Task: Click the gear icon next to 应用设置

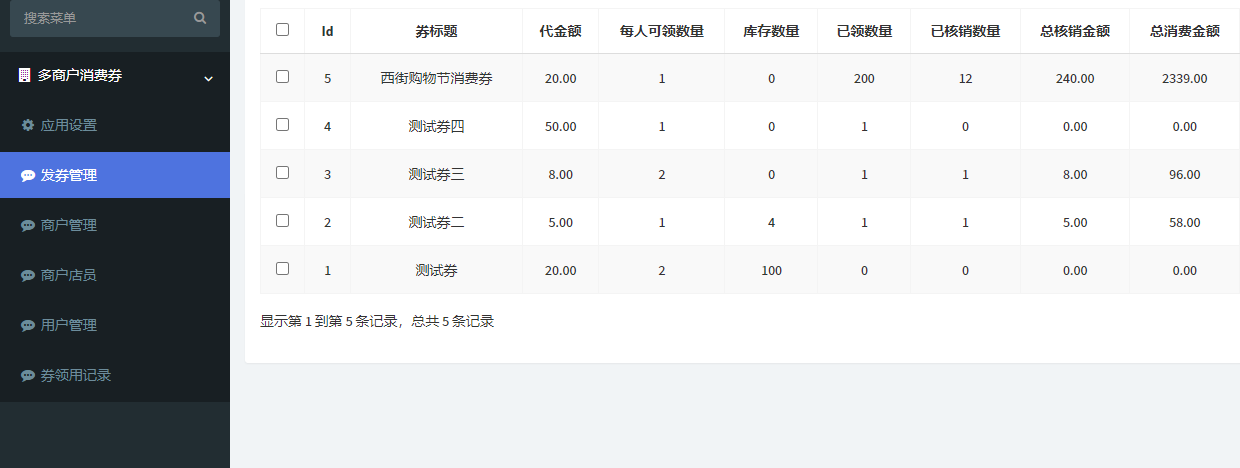Action: (28, 126)
